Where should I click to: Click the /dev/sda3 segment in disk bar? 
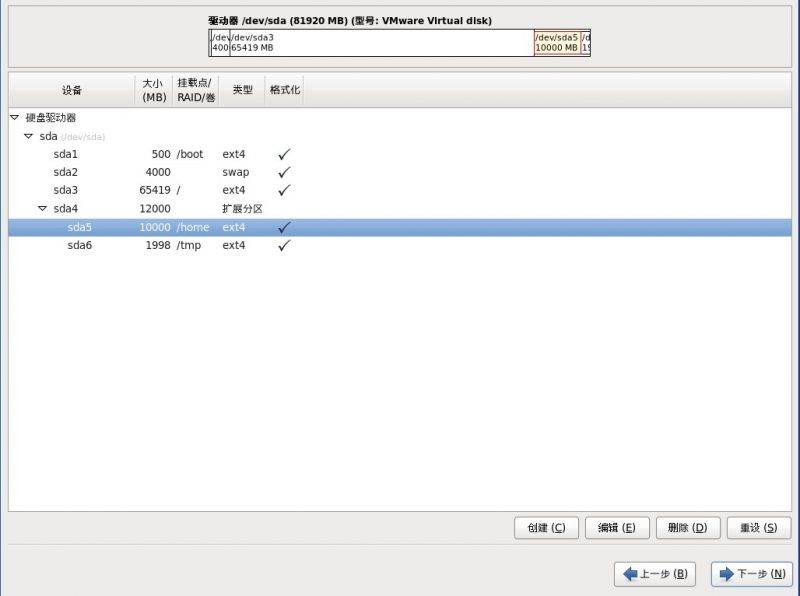pyautogui.click(x=380, y=42)
